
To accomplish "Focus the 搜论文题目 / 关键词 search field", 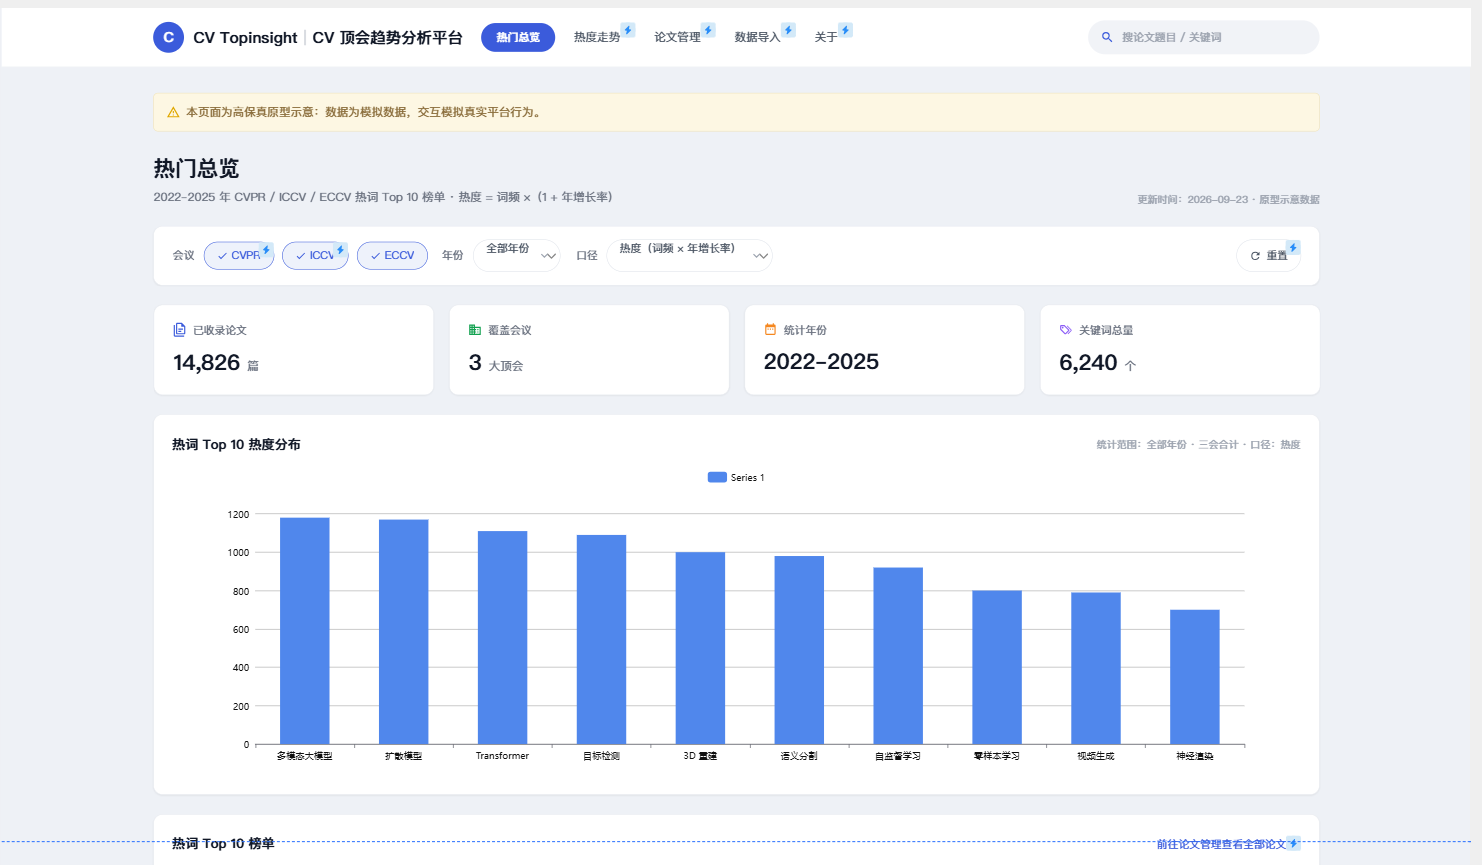I will [1203, 37].
